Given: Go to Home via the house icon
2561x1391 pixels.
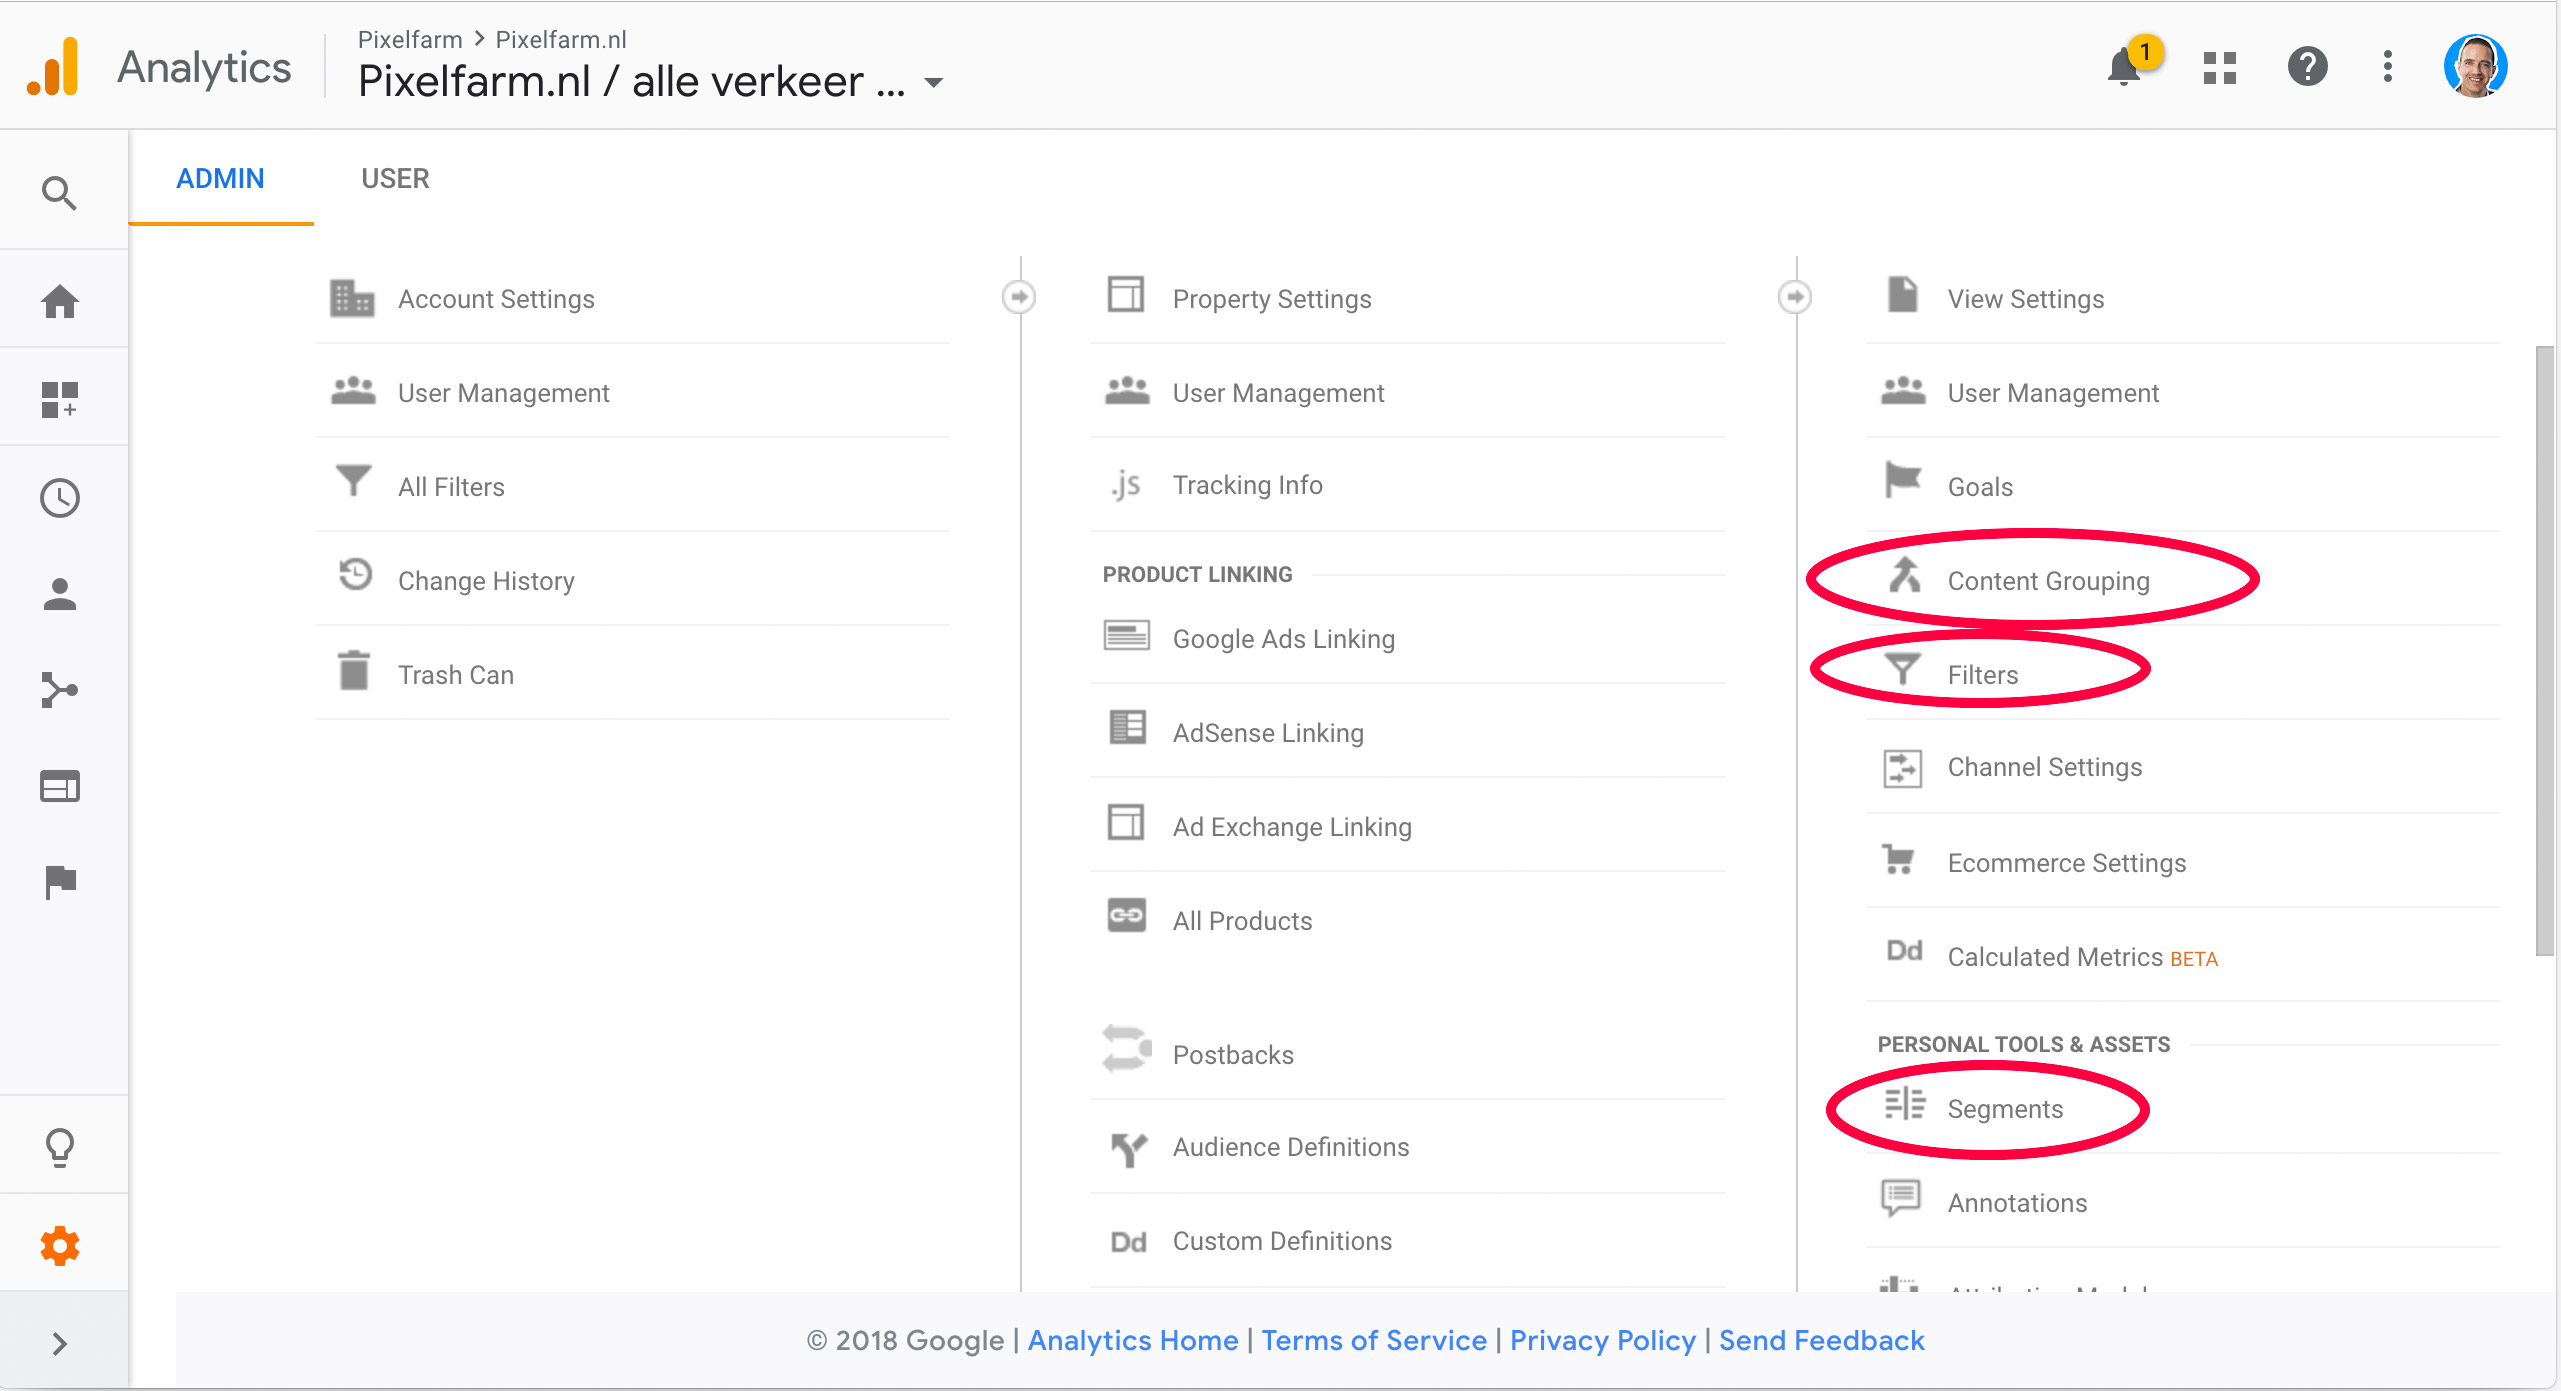Looking at the screenshot, I should coord(59,301).
